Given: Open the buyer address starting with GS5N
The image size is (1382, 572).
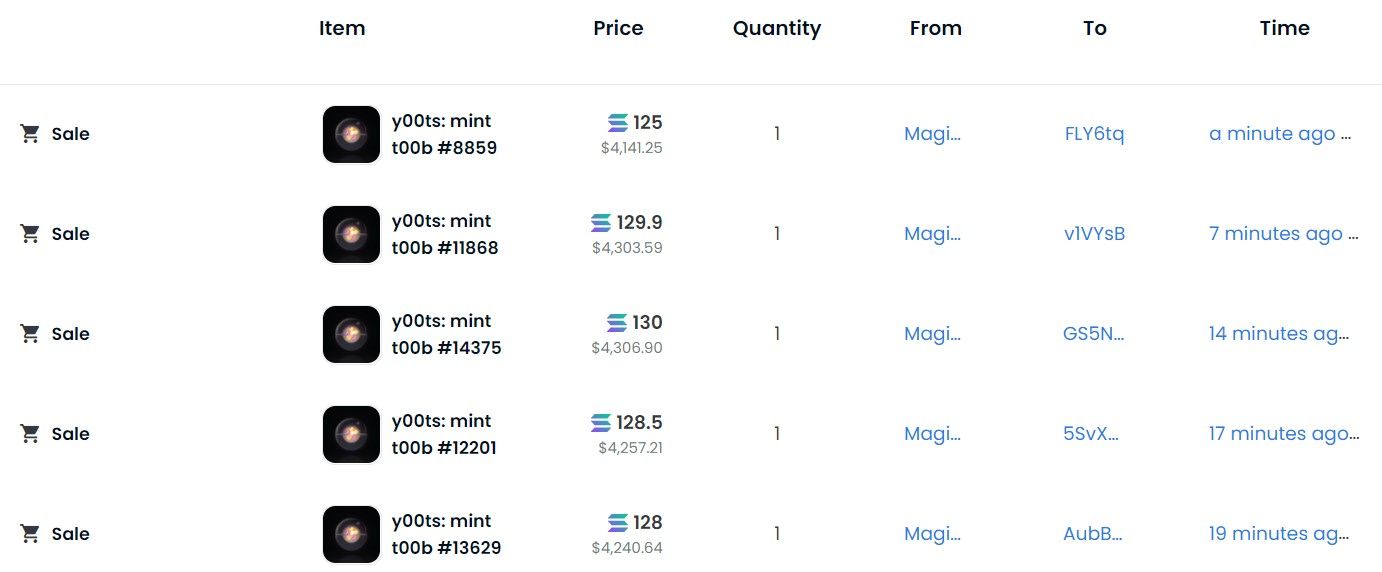Looking at the screenshot, I should point(1093,334).
